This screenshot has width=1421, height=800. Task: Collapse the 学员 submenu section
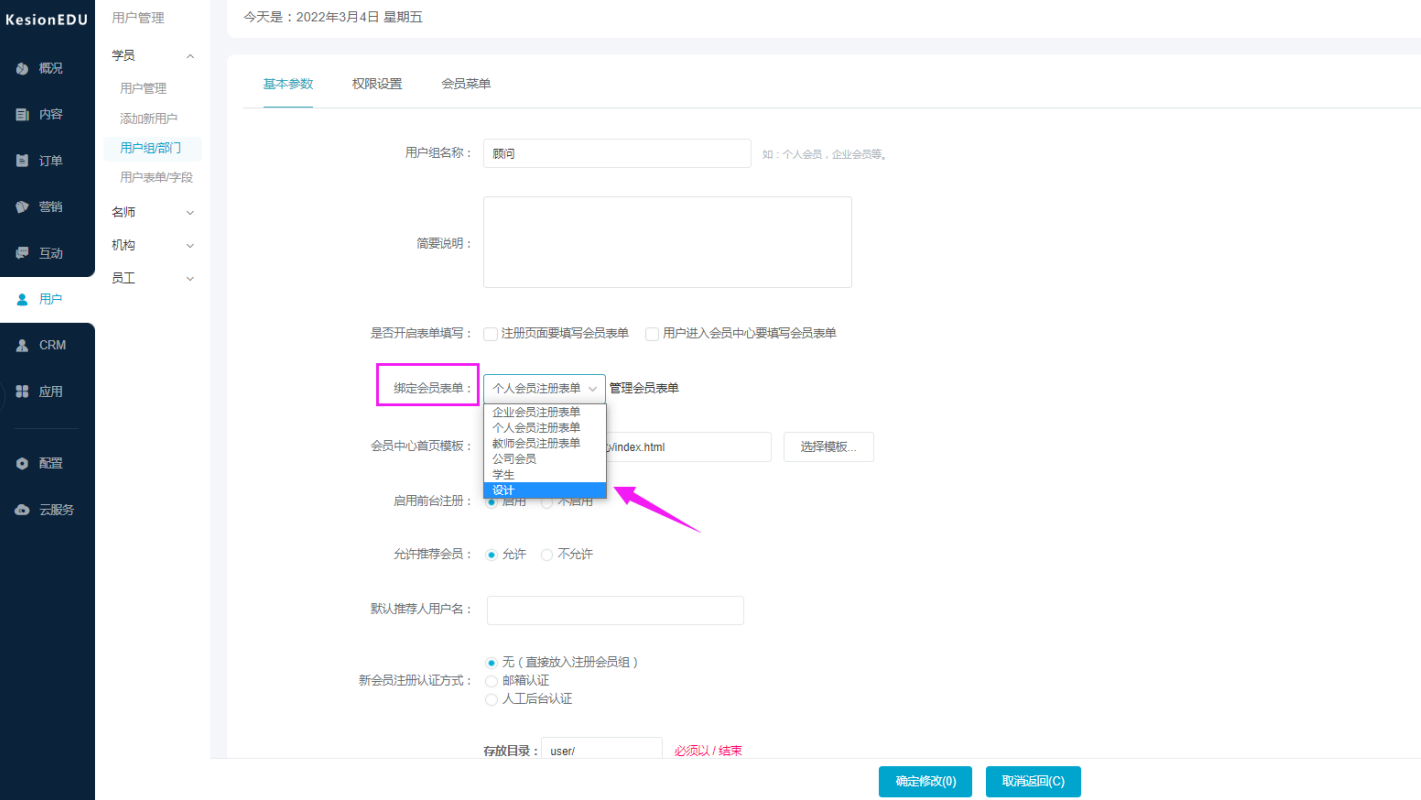click(x=190, y=56)
